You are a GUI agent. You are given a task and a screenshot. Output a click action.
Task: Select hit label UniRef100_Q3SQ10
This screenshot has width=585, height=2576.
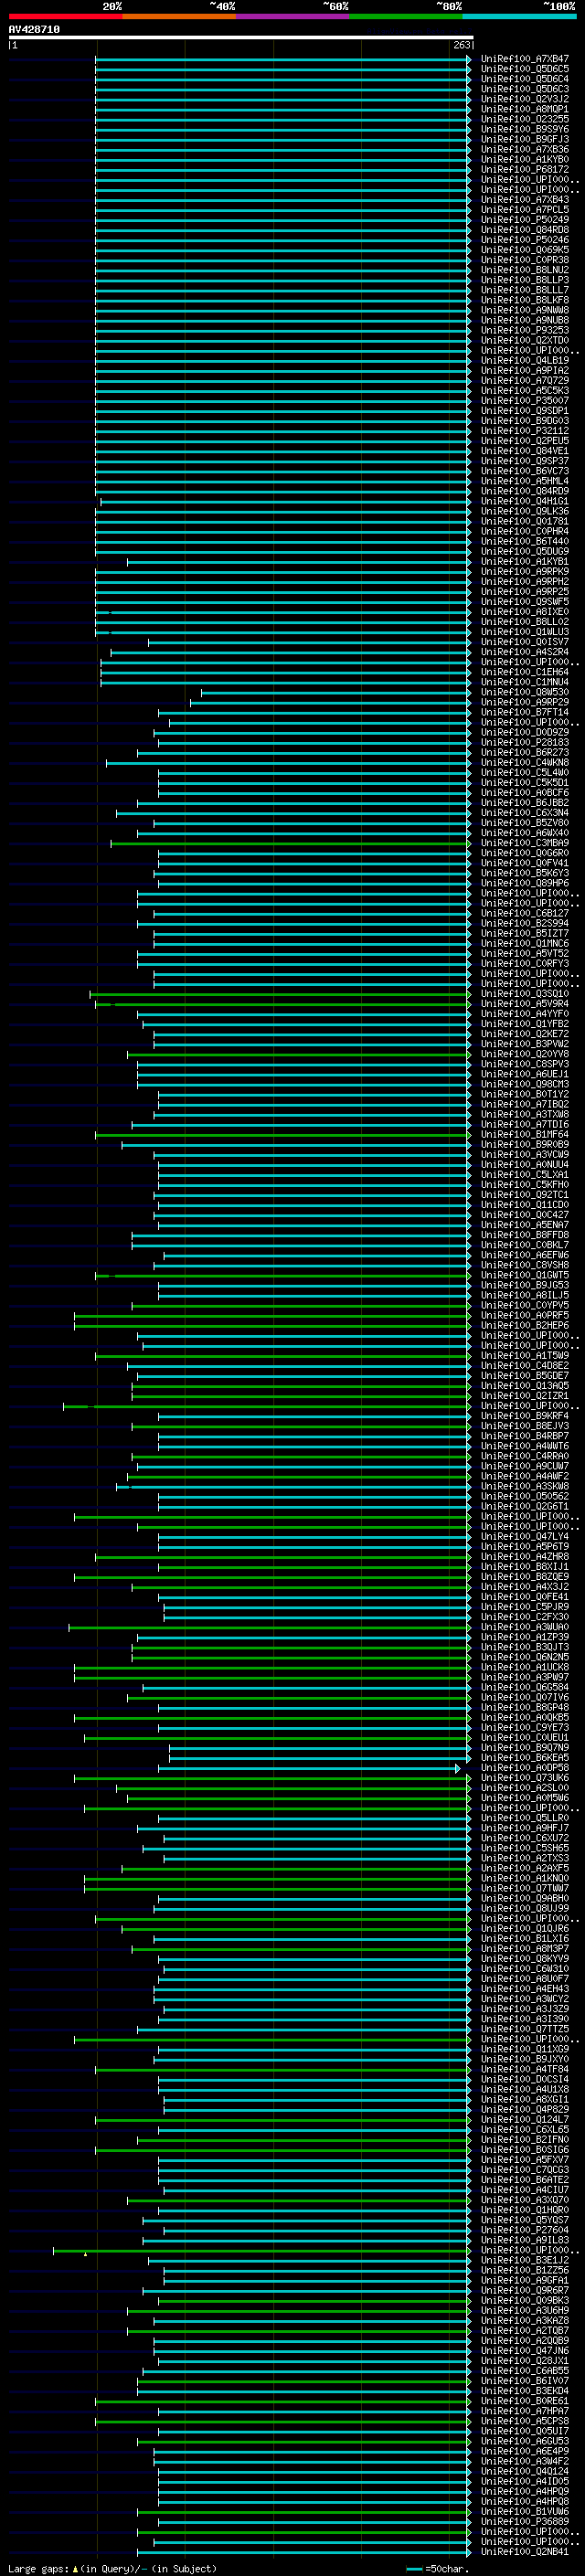(524, 994)
